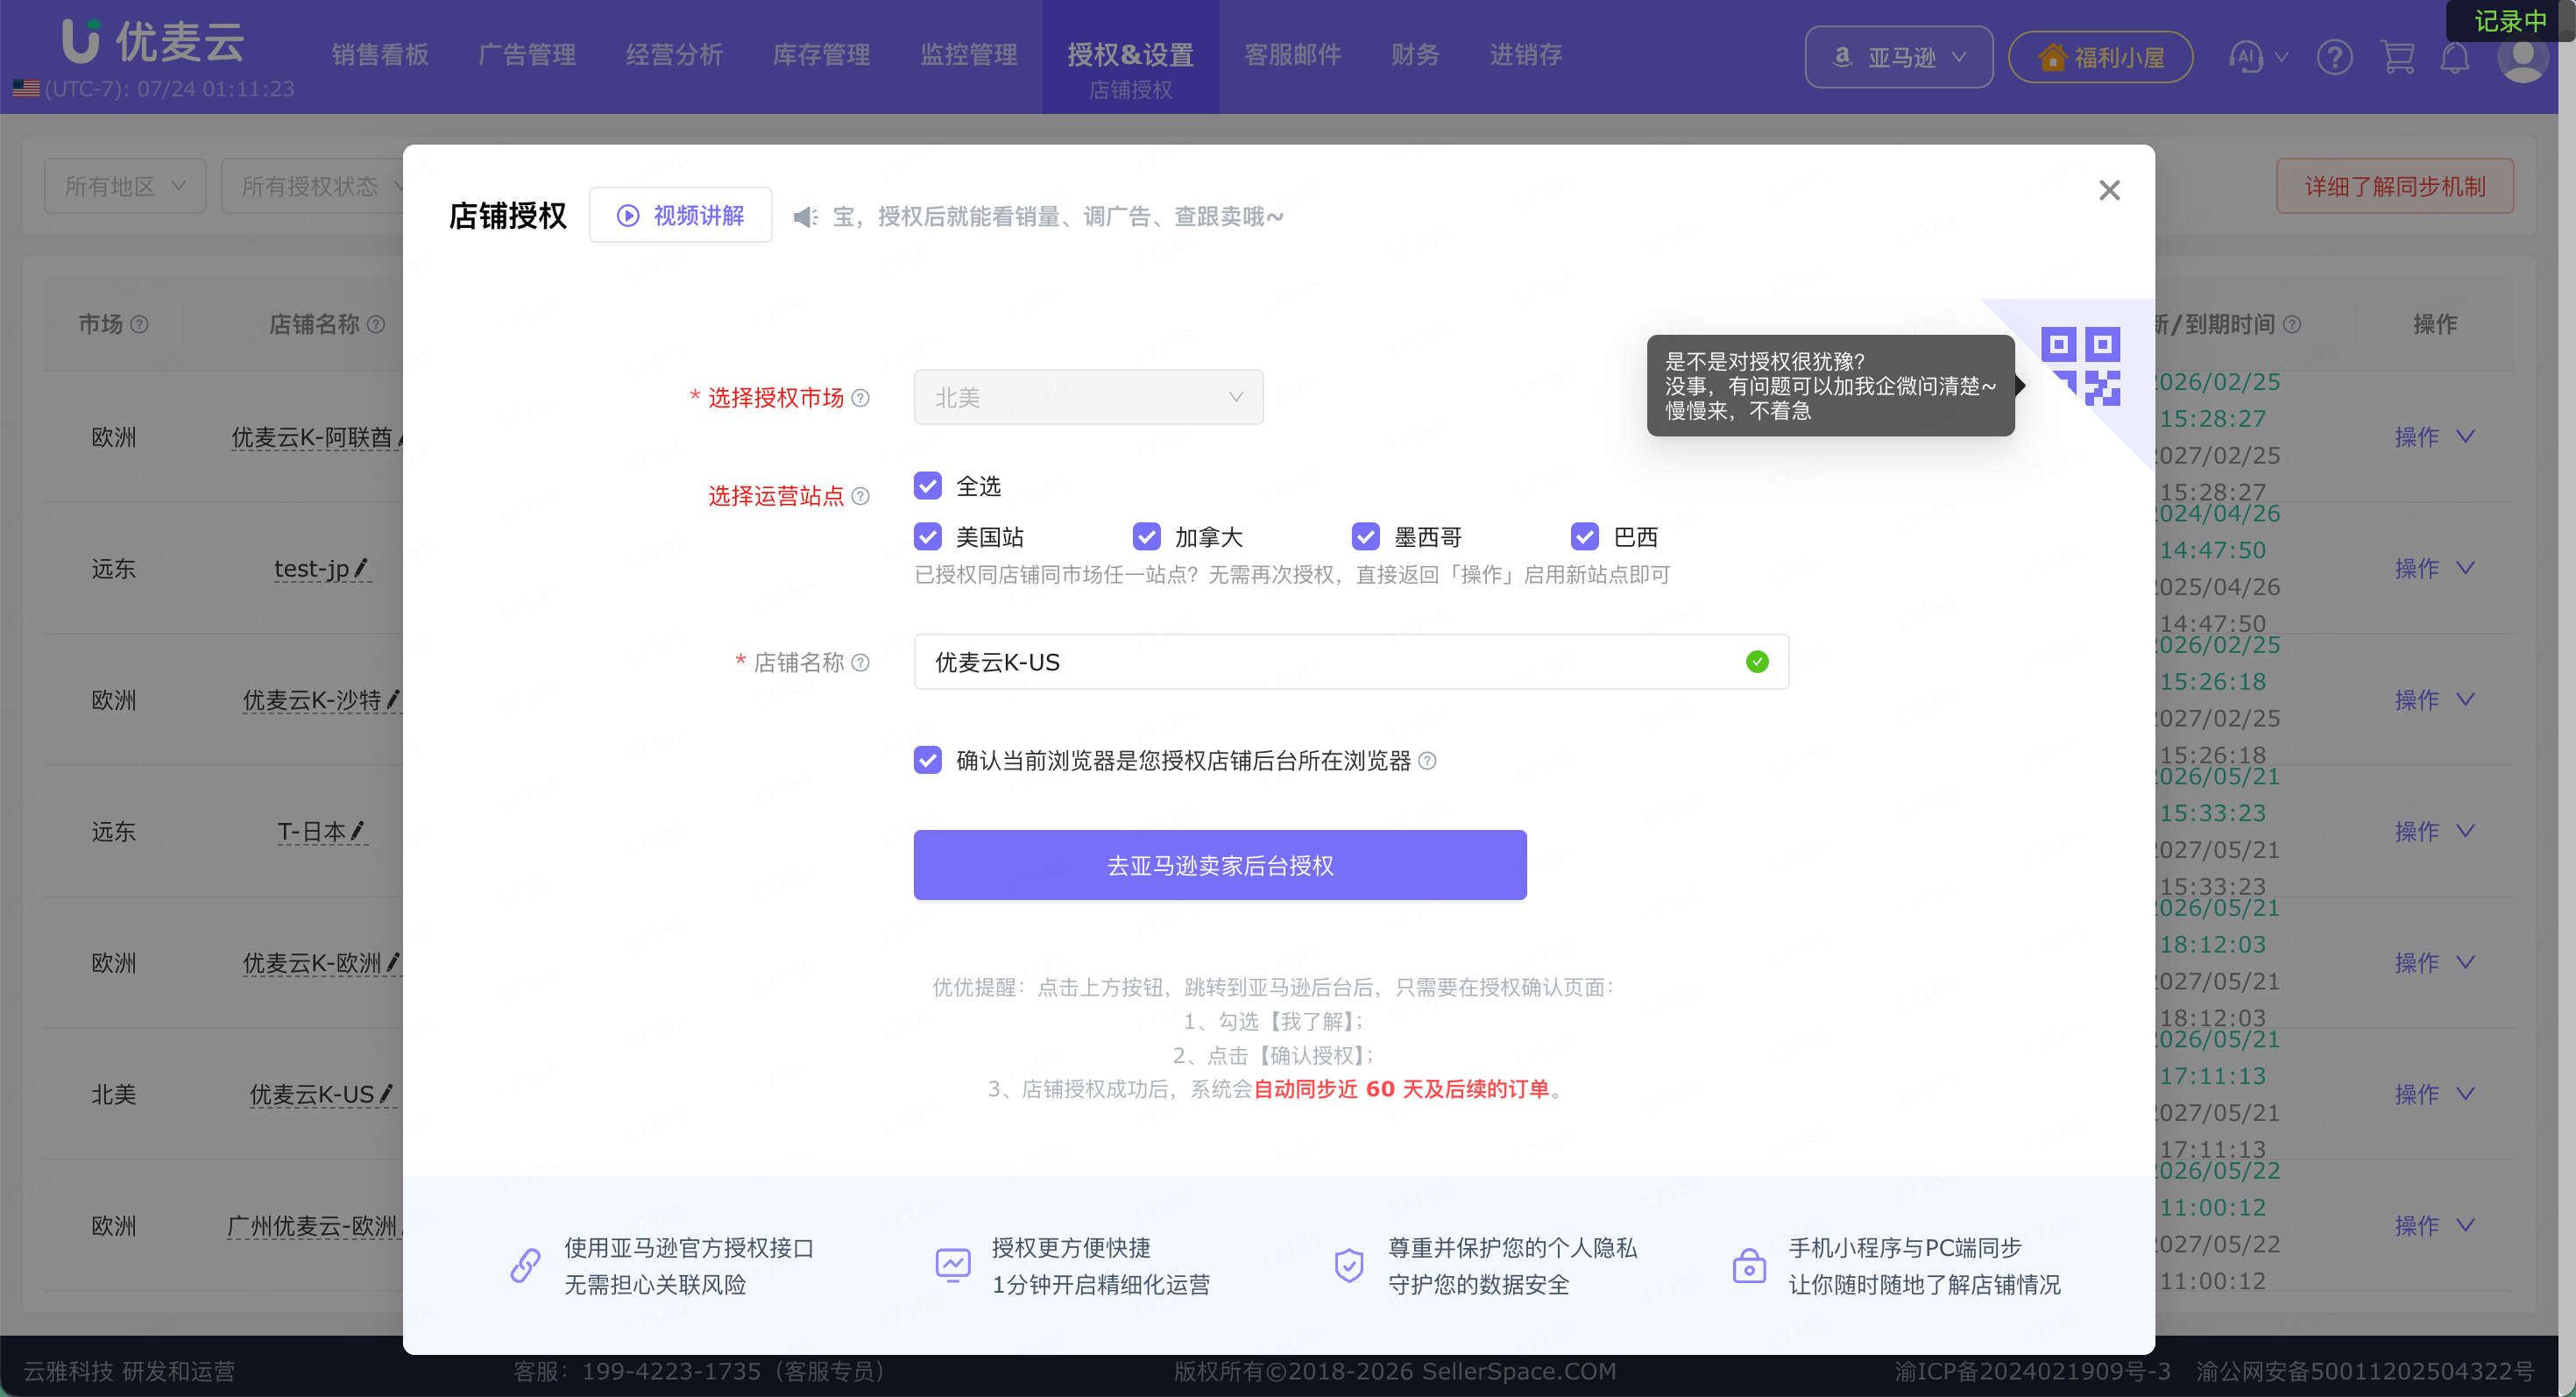Open 广告管理 menu
This screenshot has width=2576, height=1397.
527,55
